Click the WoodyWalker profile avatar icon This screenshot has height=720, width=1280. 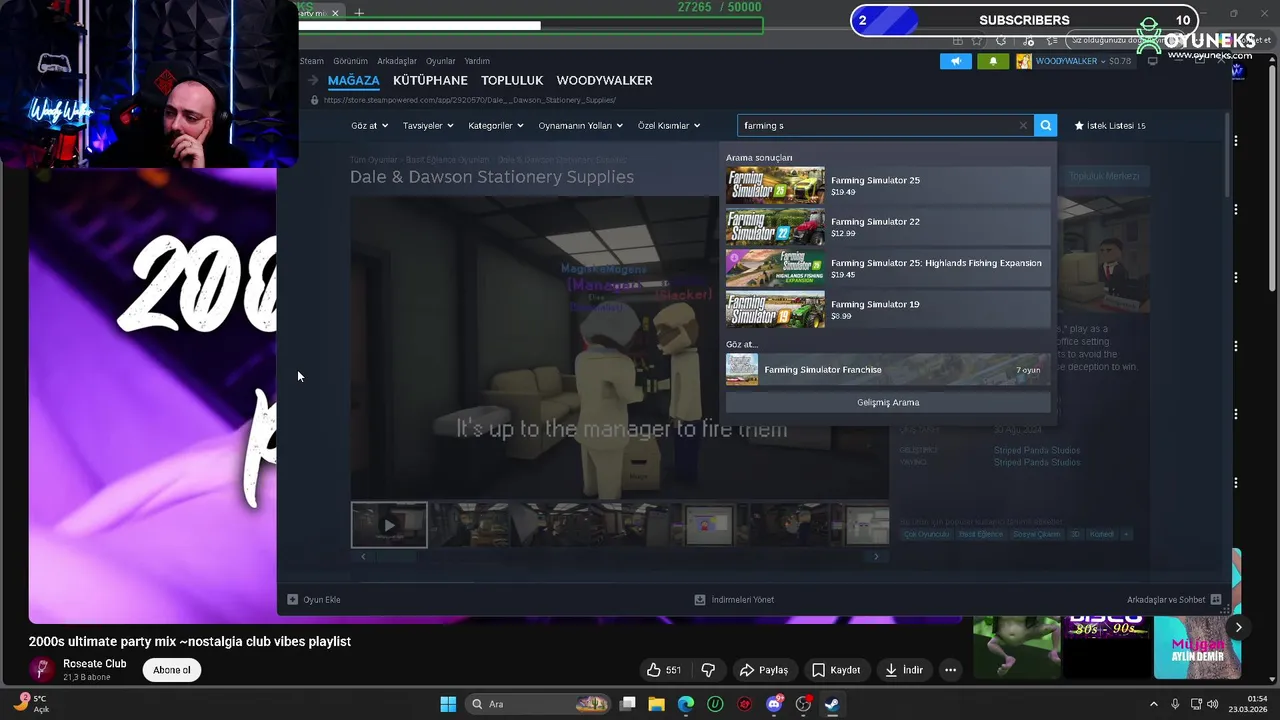point(1024,61)
